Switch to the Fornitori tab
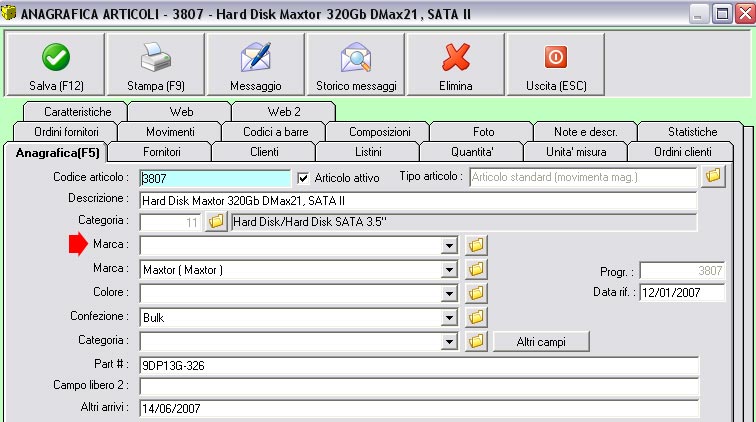The height and width of the screenshot is (422, 756). tap(160, 152)
